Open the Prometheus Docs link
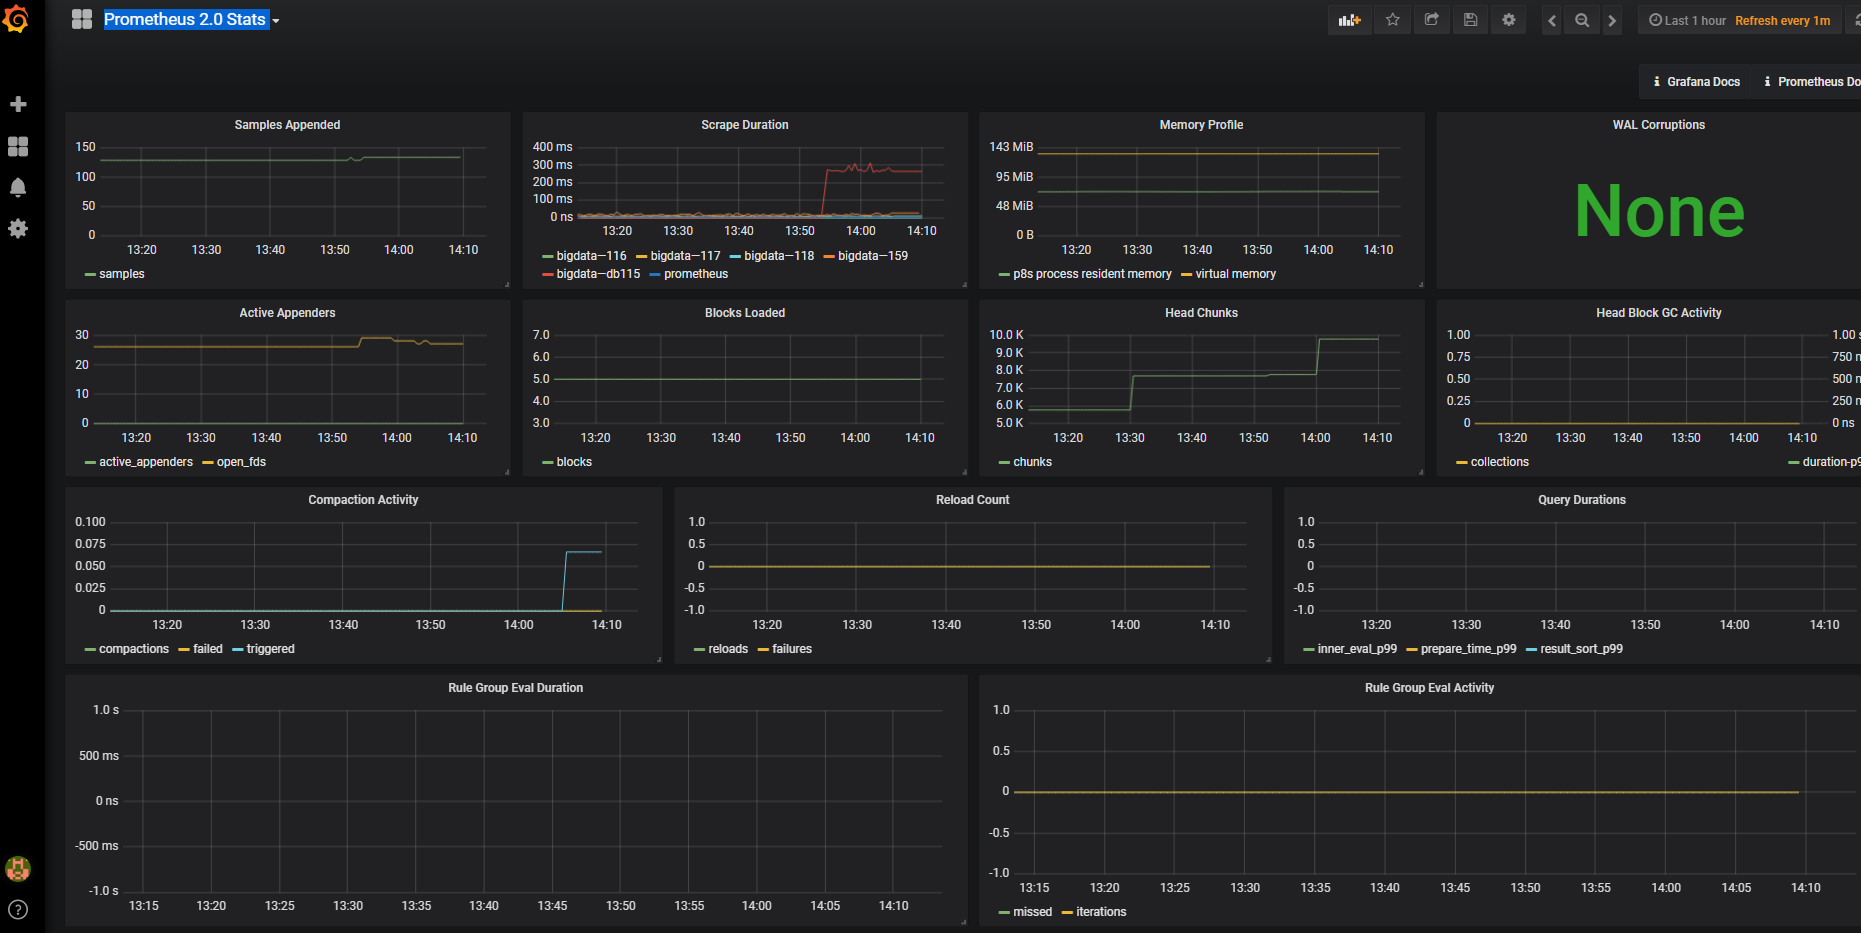 click(x=1812, y=82)
